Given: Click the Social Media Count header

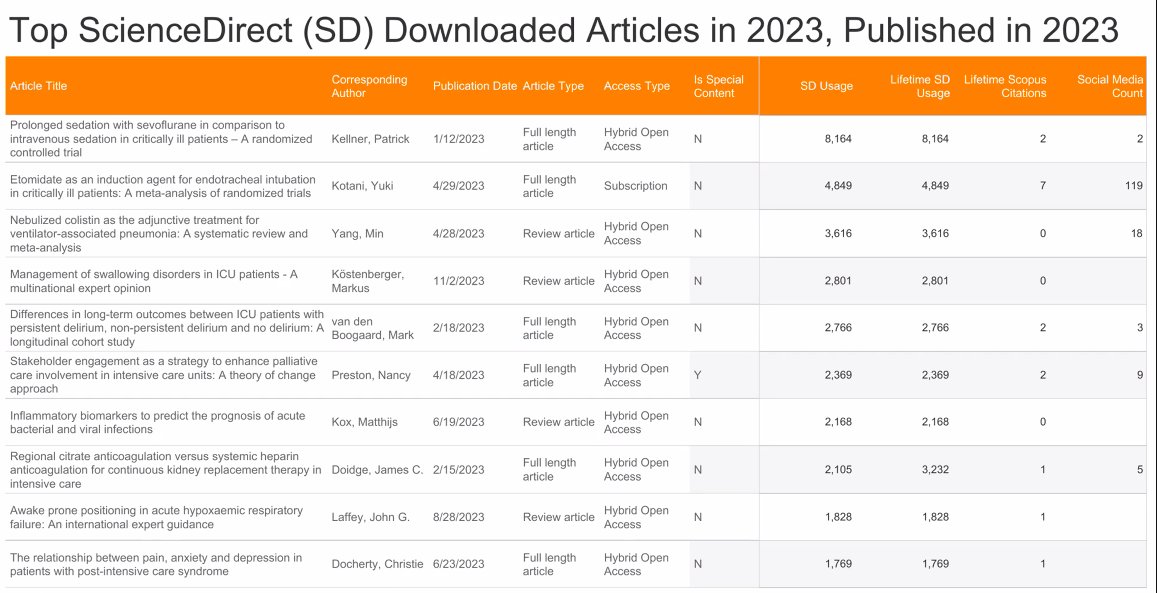Looking at the screenshot, I should coord(1111,86).
